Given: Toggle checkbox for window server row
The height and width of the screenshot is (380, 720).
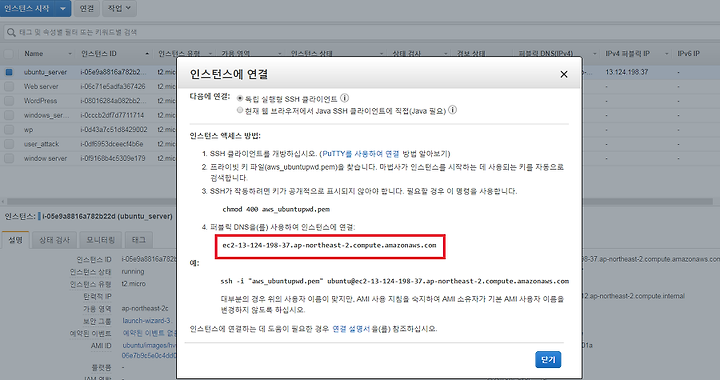Looking at the screenshot, I should (9, 158).
